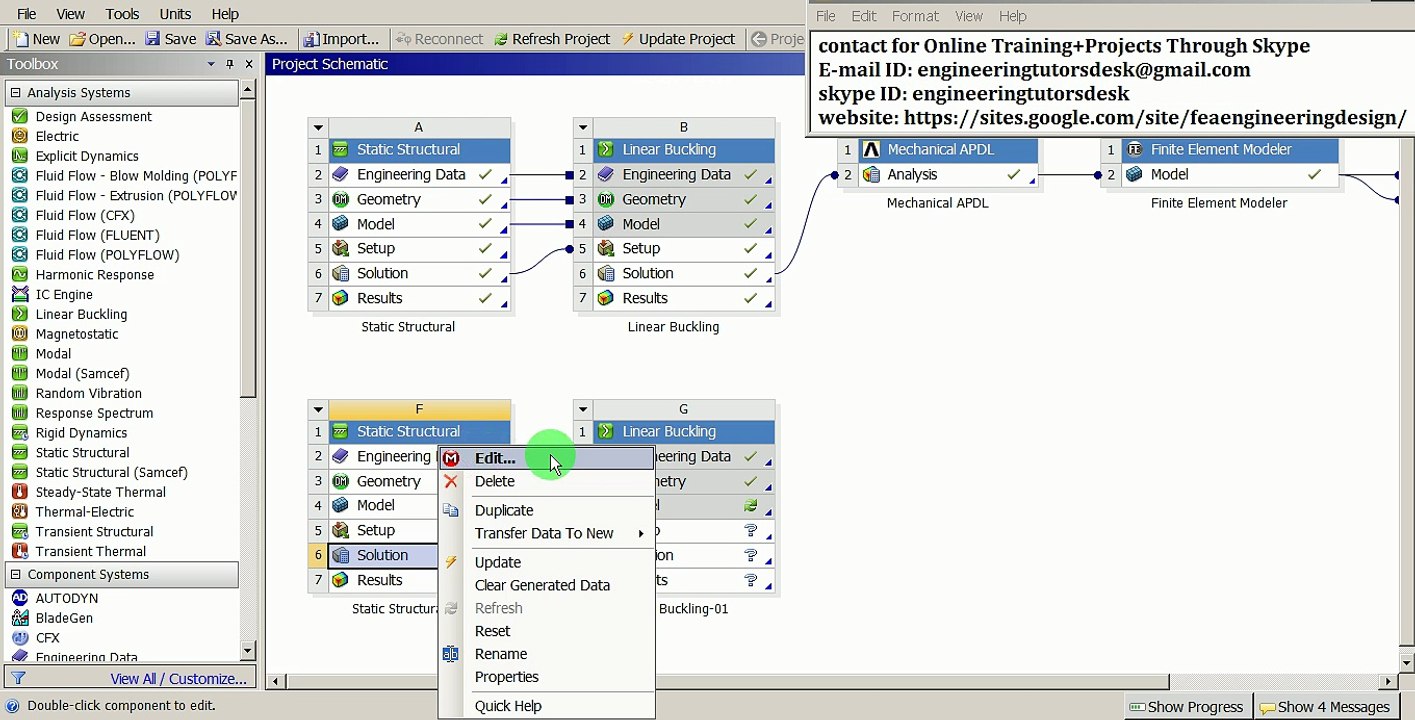The width and height of the screenshot is (1415, 720).
Task: Click View All / Customize... link
Action: (179, 679)
